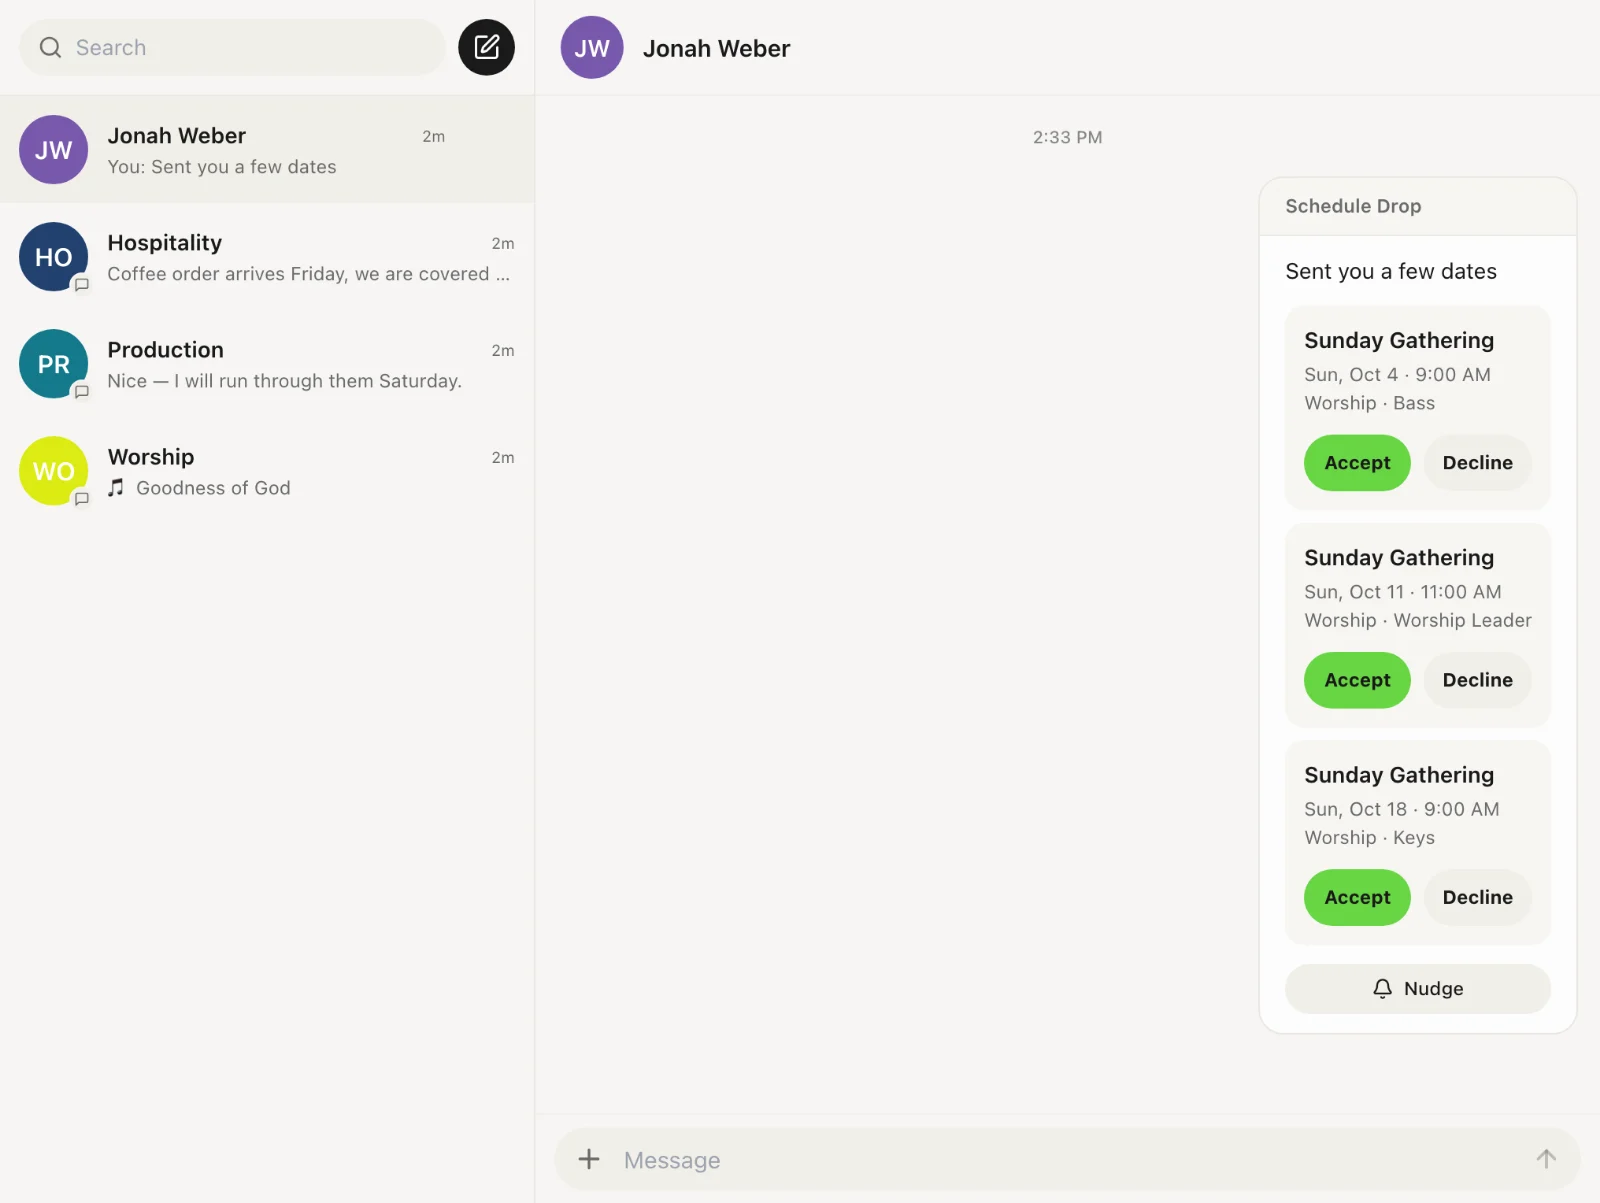Open the Worship conversation
Screen dimensions: 1600x1203
[x=267, y=471]
